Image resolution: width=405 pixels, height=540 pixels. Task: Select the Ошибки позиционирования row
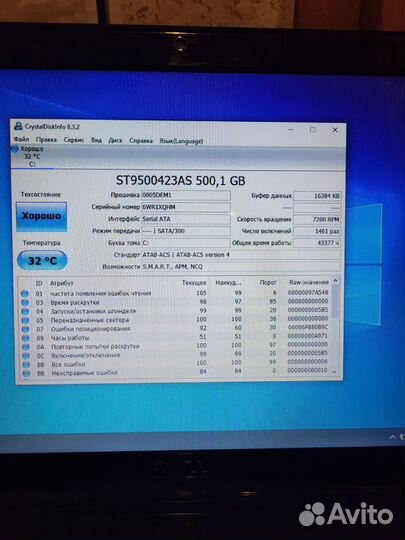click(175, 328)
